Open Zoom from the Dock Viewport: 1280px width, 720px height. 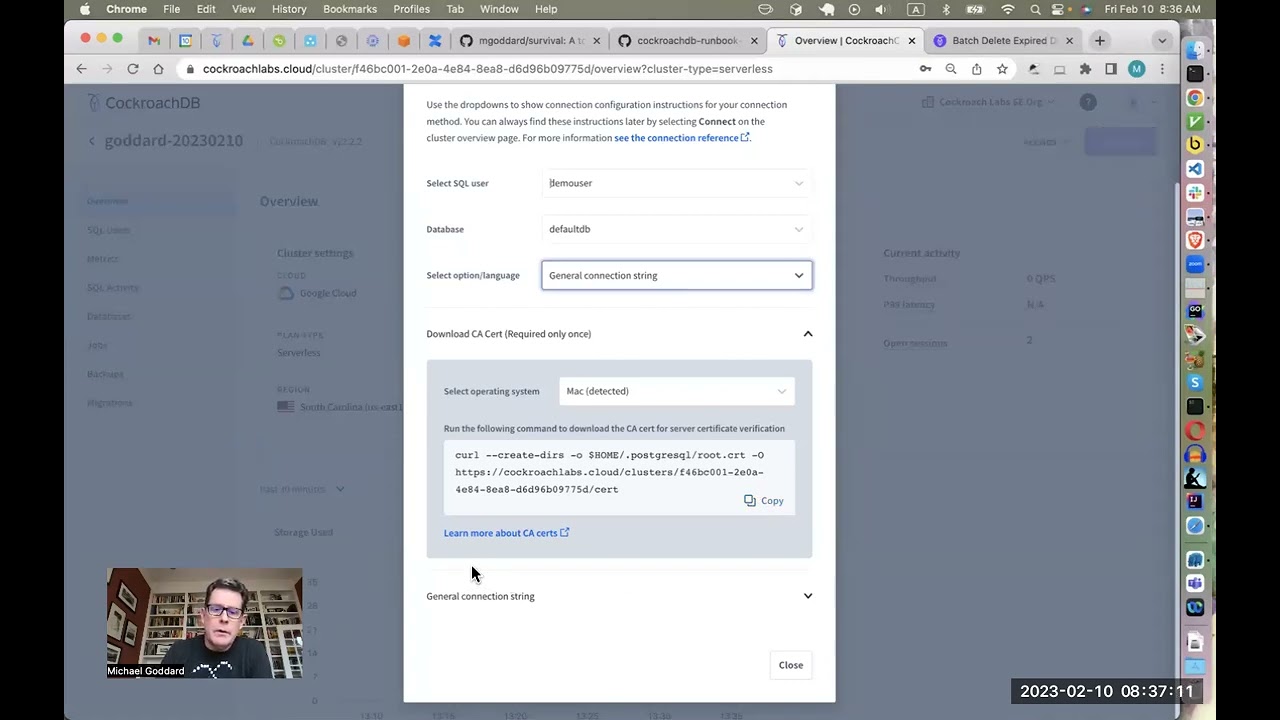click(1195, 264)
